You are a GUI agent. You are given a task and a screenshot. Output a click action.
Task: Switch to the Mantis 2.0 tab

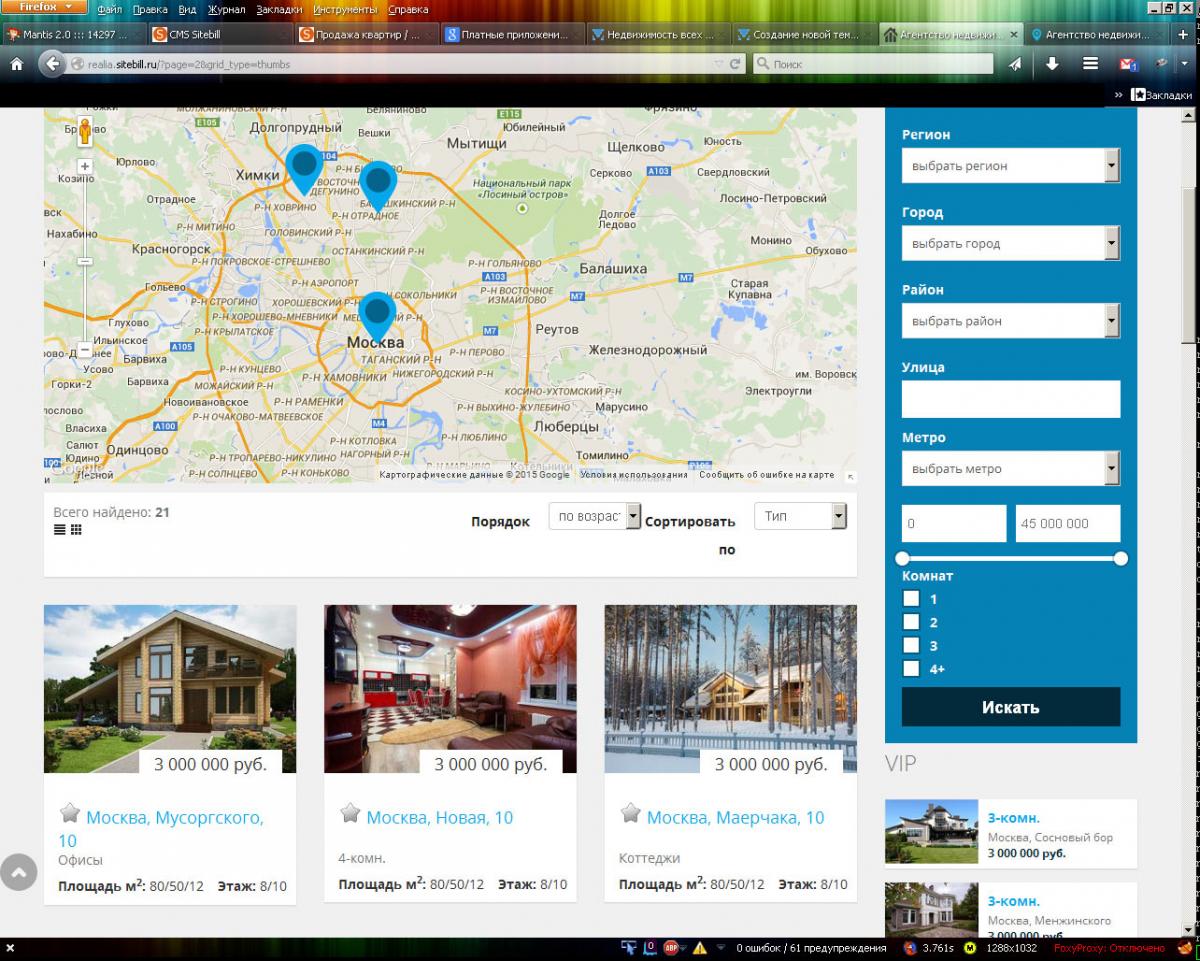pos(74,34)
